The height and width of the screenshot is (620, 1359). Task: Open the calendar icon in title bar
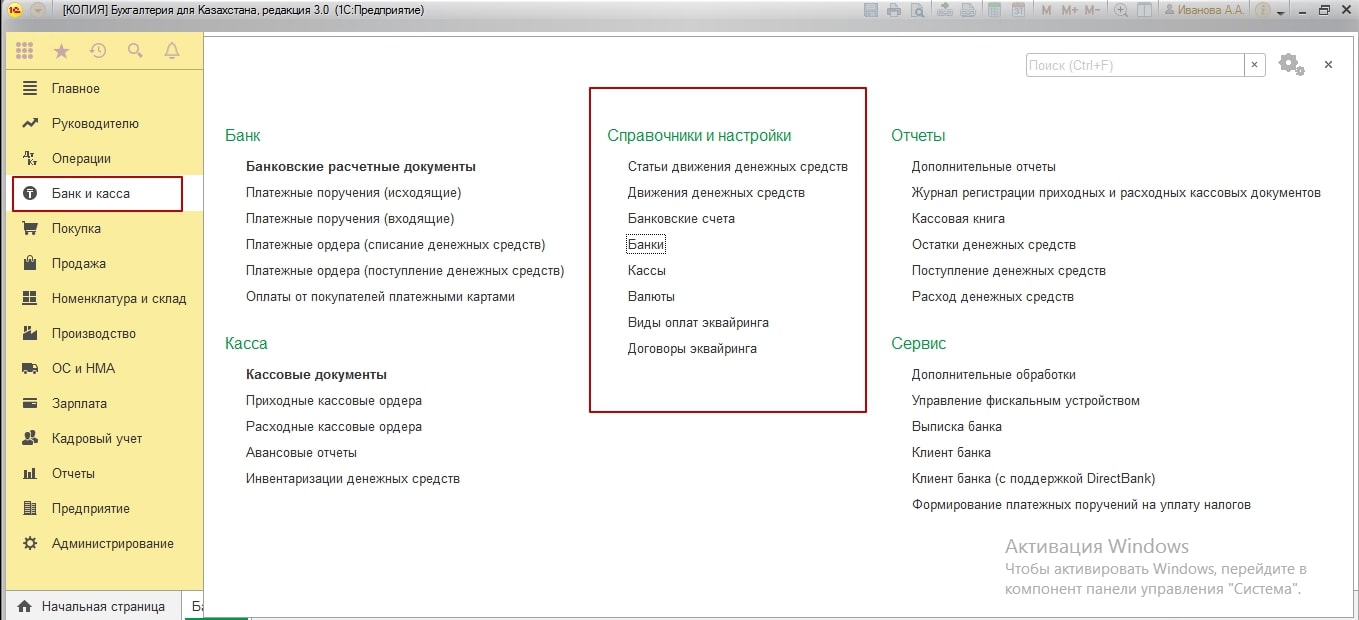coord(1018,10)
